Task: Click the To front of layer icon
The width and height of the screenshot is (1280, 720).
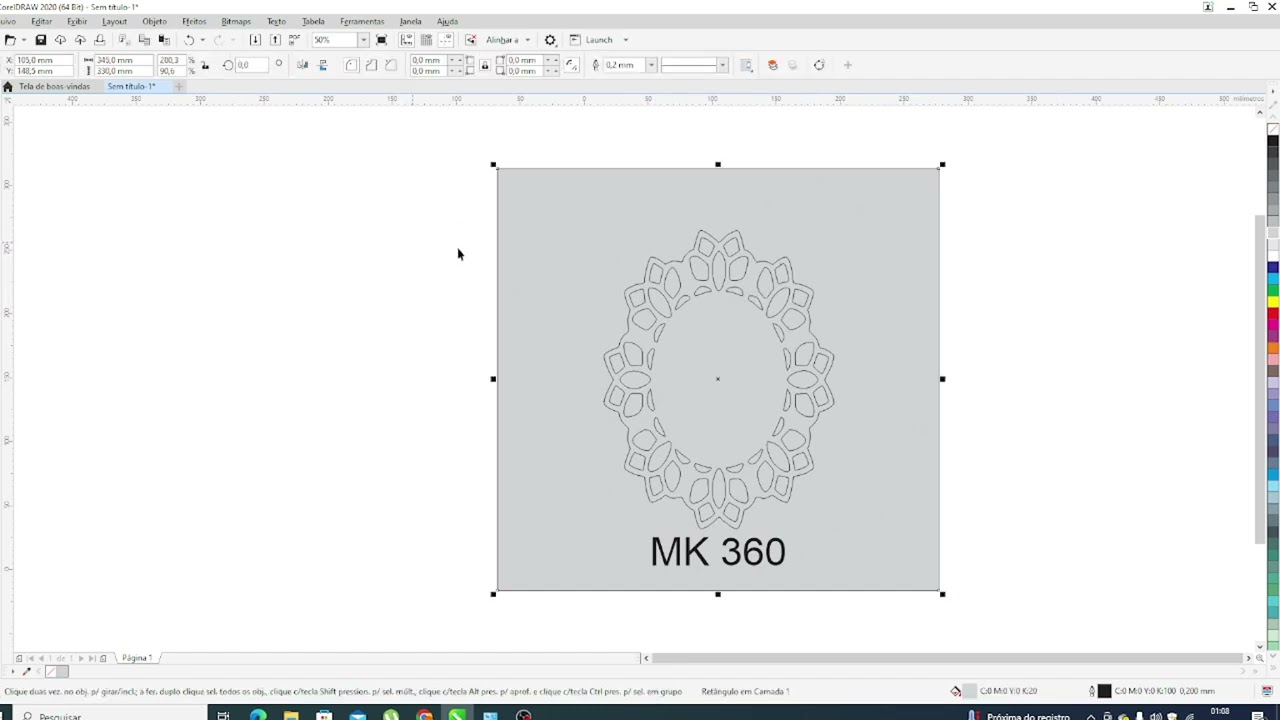Action: click(x=772, y=65)
